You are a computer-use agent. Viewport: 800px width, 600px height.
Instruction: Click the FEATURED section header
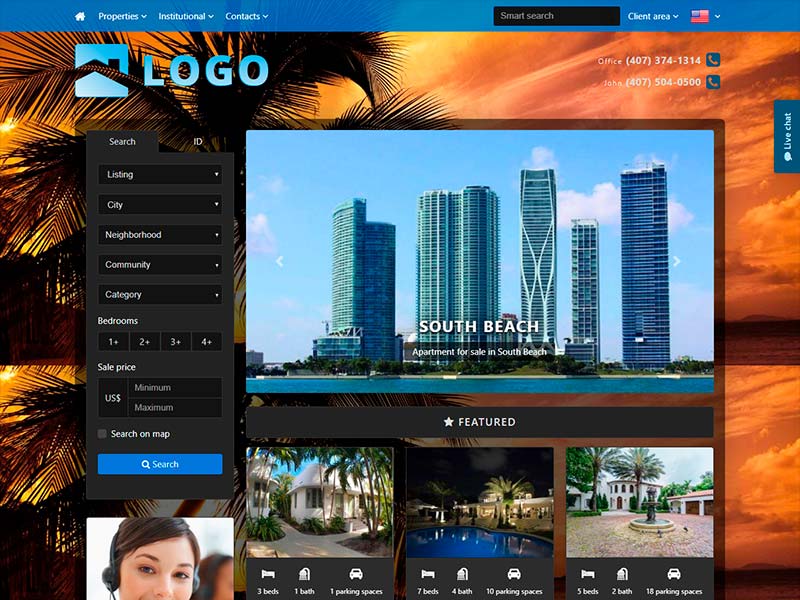coord(480,422)
